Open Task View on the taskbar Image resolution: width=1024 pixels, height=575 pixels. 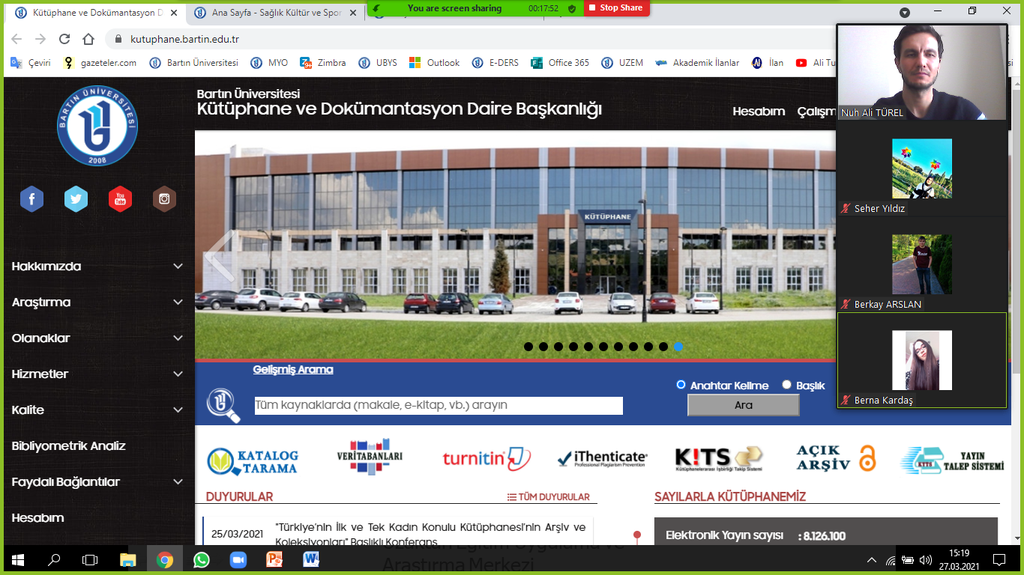tap(90, 560)
